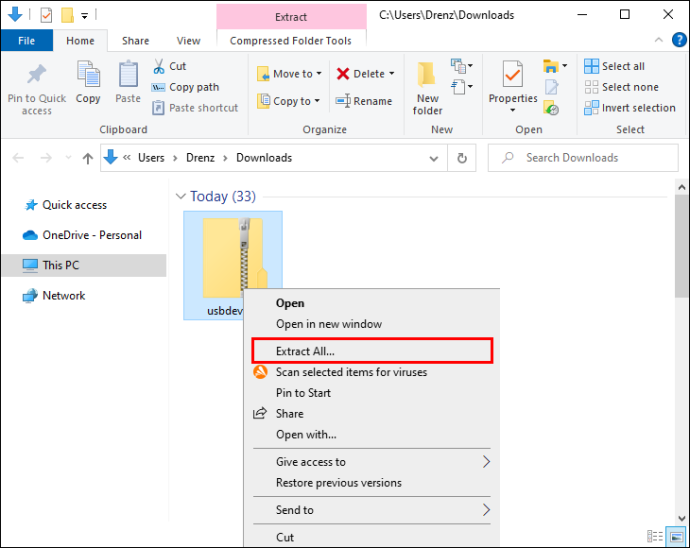The height and width of the screenshot is (548, 690).
Task: Expand the Open button dropdown arrow
Action: (x=565, y=66)
